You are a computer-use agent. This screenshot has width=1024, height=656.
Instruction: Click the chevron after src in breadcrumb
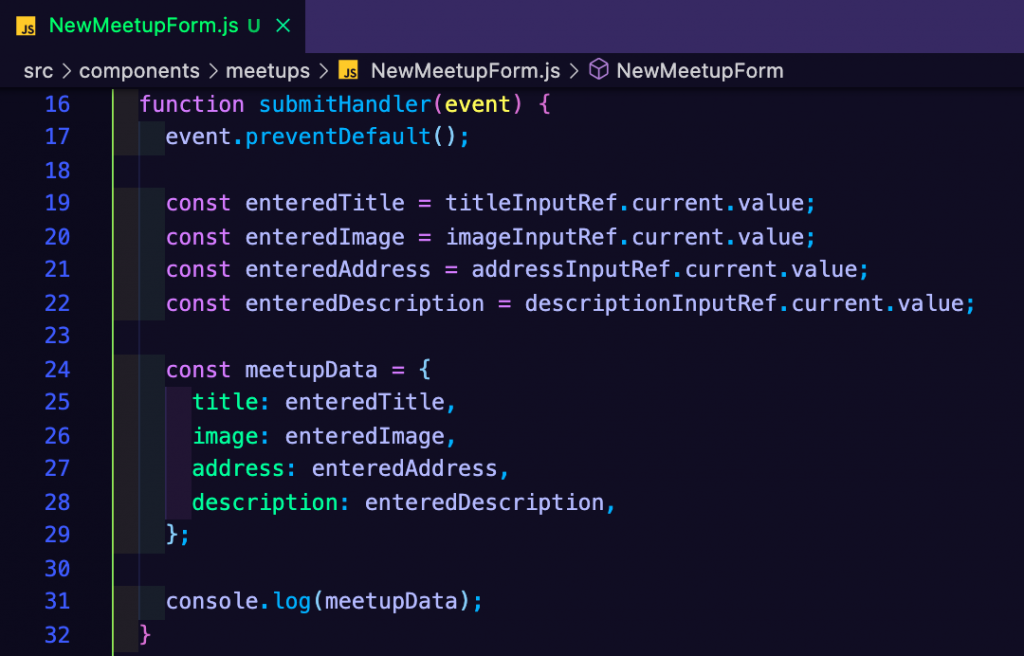66,71
